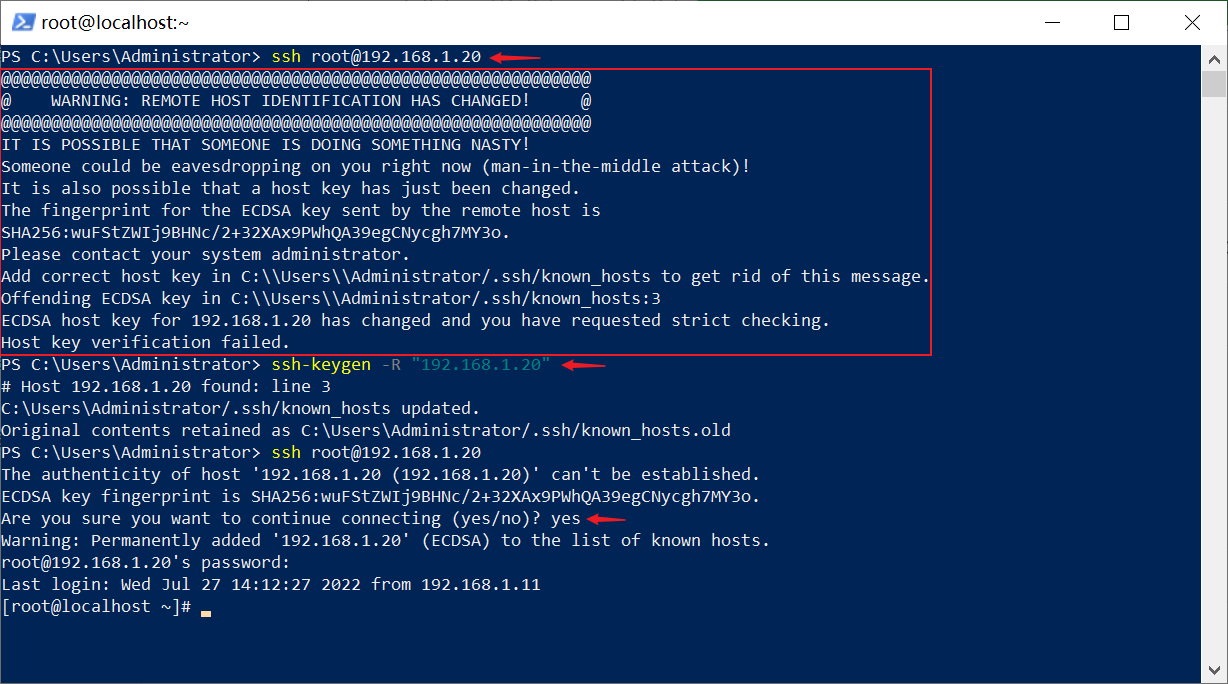This screenshot has height=684, width=1228.
Task: Click the PowerShell icon in title bar
Action: coord(22,22)
